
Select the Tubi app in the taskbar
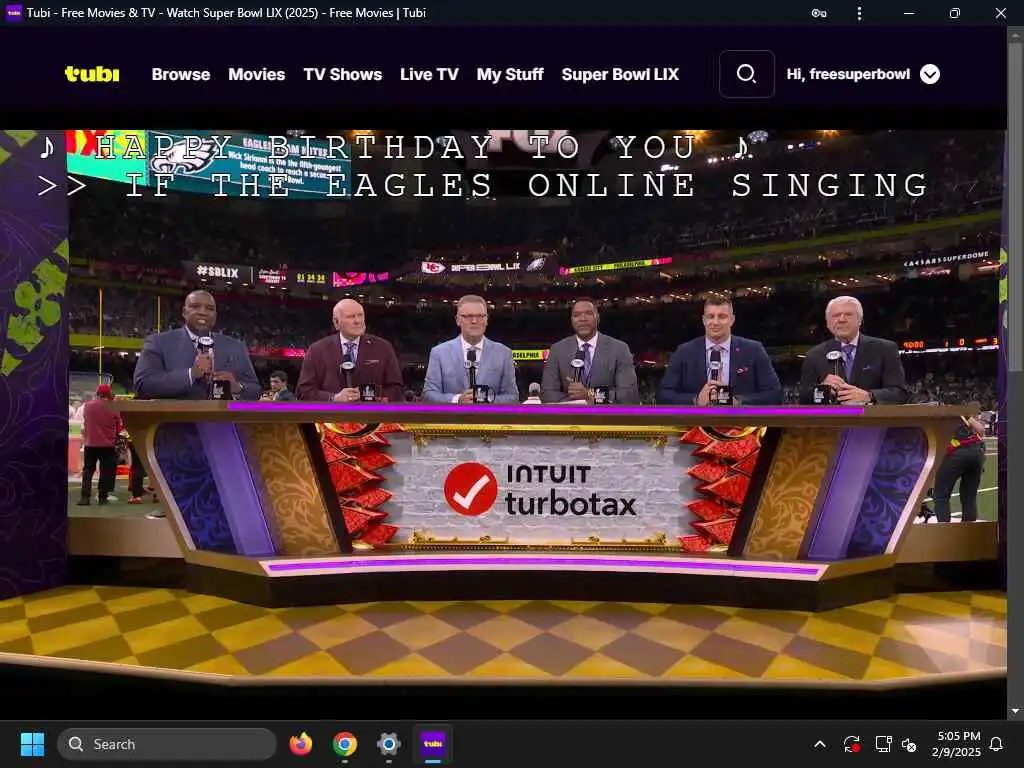pos(432,744)
